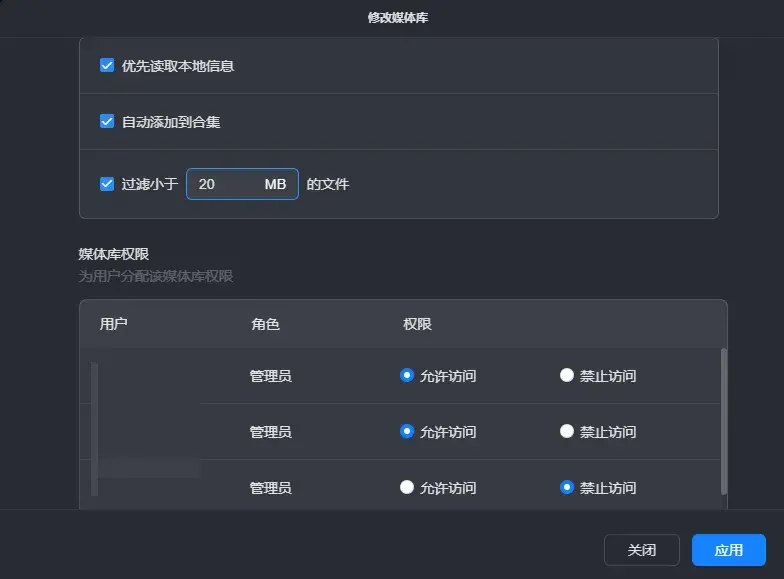This screenshot has height=579, width=784.
Task: Select 允许访问 for the first user row
Action: point(407,376)
